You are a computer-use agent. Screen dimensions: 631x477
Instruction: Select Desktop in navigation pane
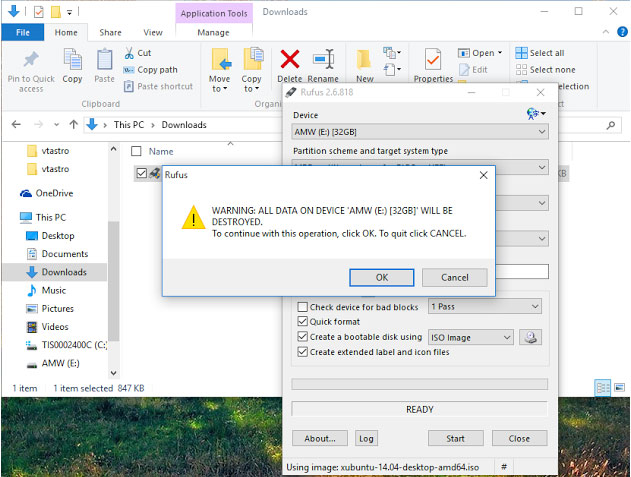(x=50, y=235)
